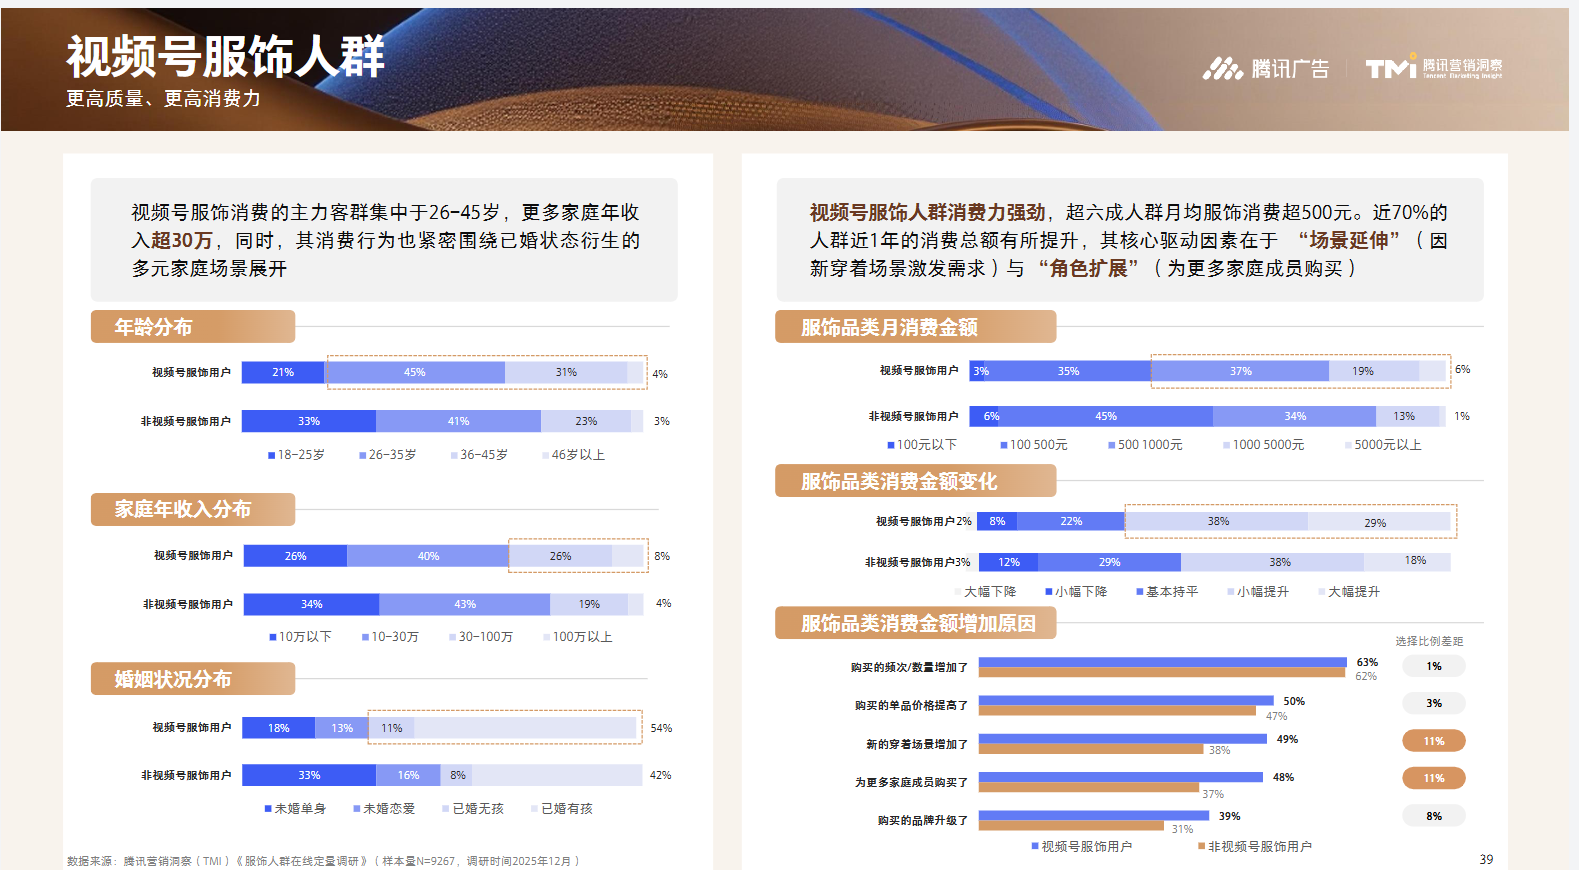Screen dimensions: 1579x870
Task: Click the page number 39
Action: coord(1486,859)
